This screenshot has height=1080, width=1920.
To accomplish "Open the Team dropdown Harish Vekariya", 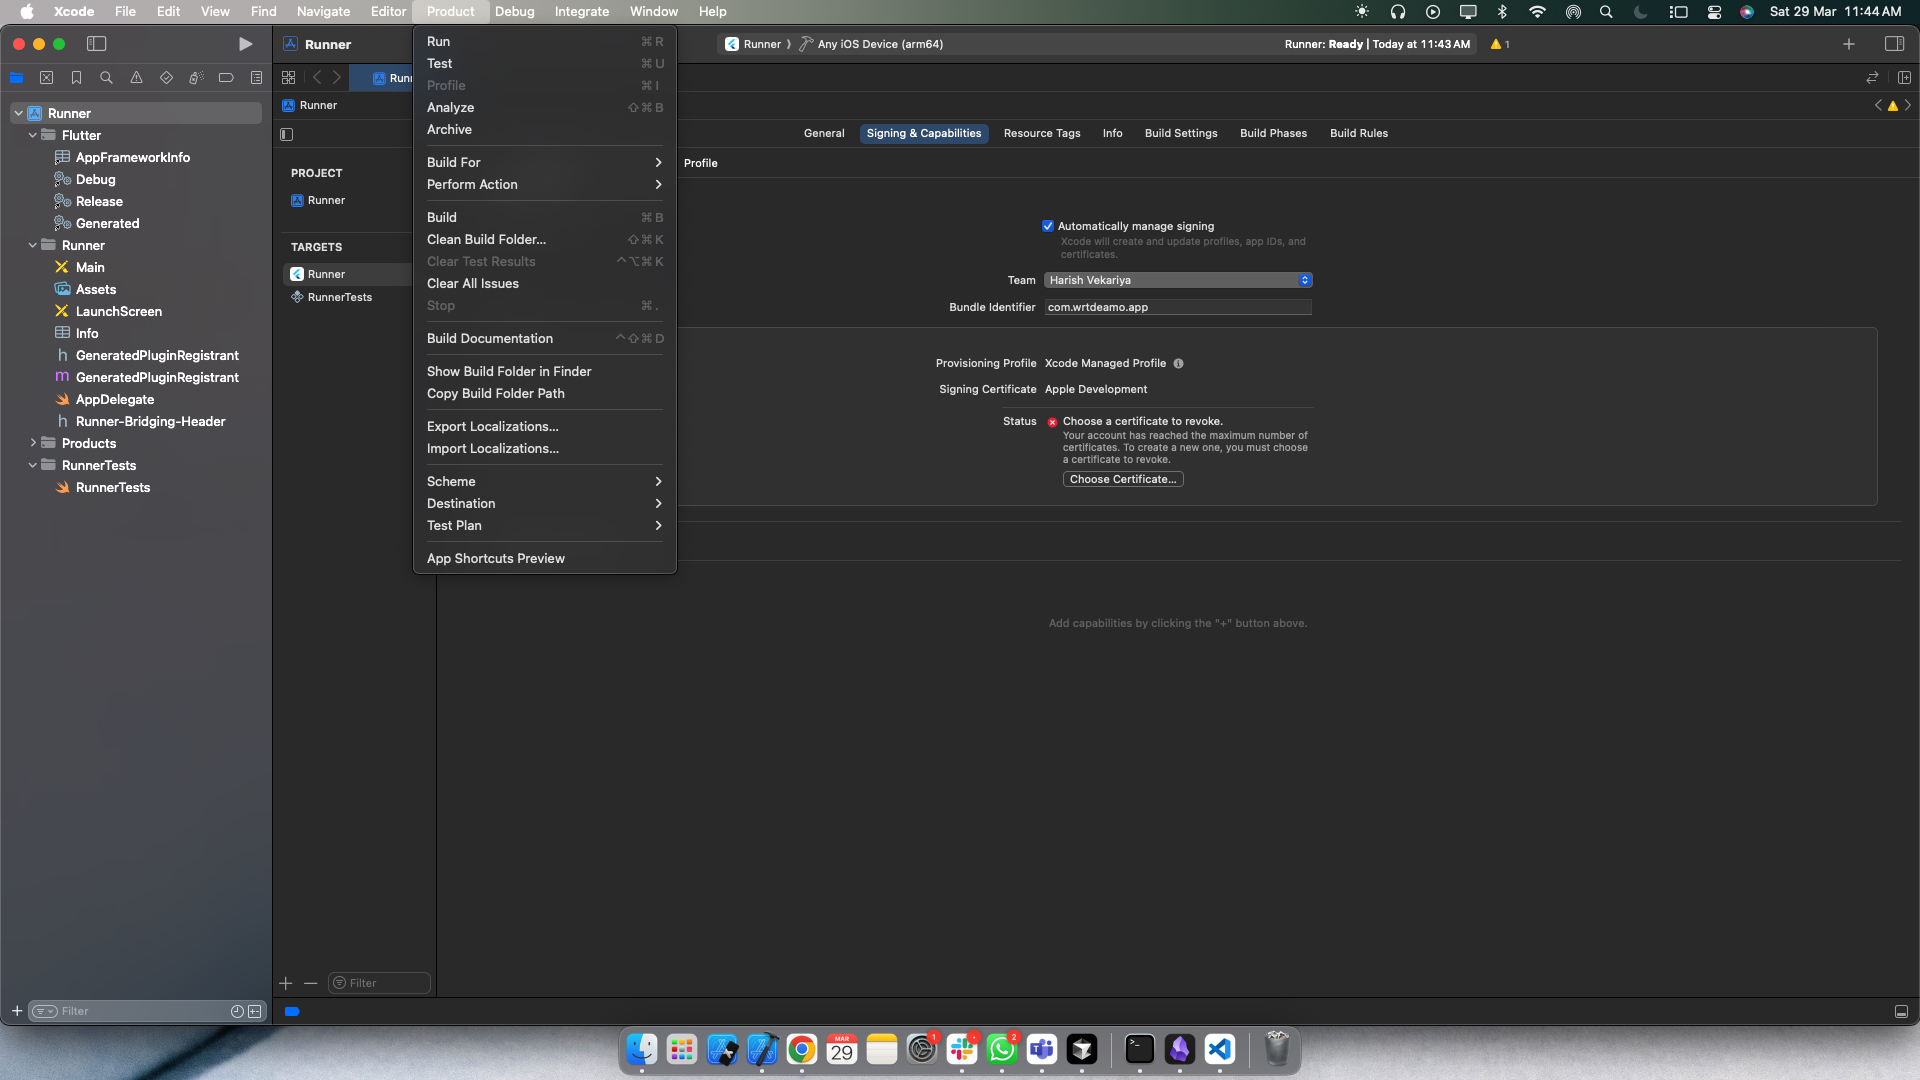I will [x=1178, y=280].
